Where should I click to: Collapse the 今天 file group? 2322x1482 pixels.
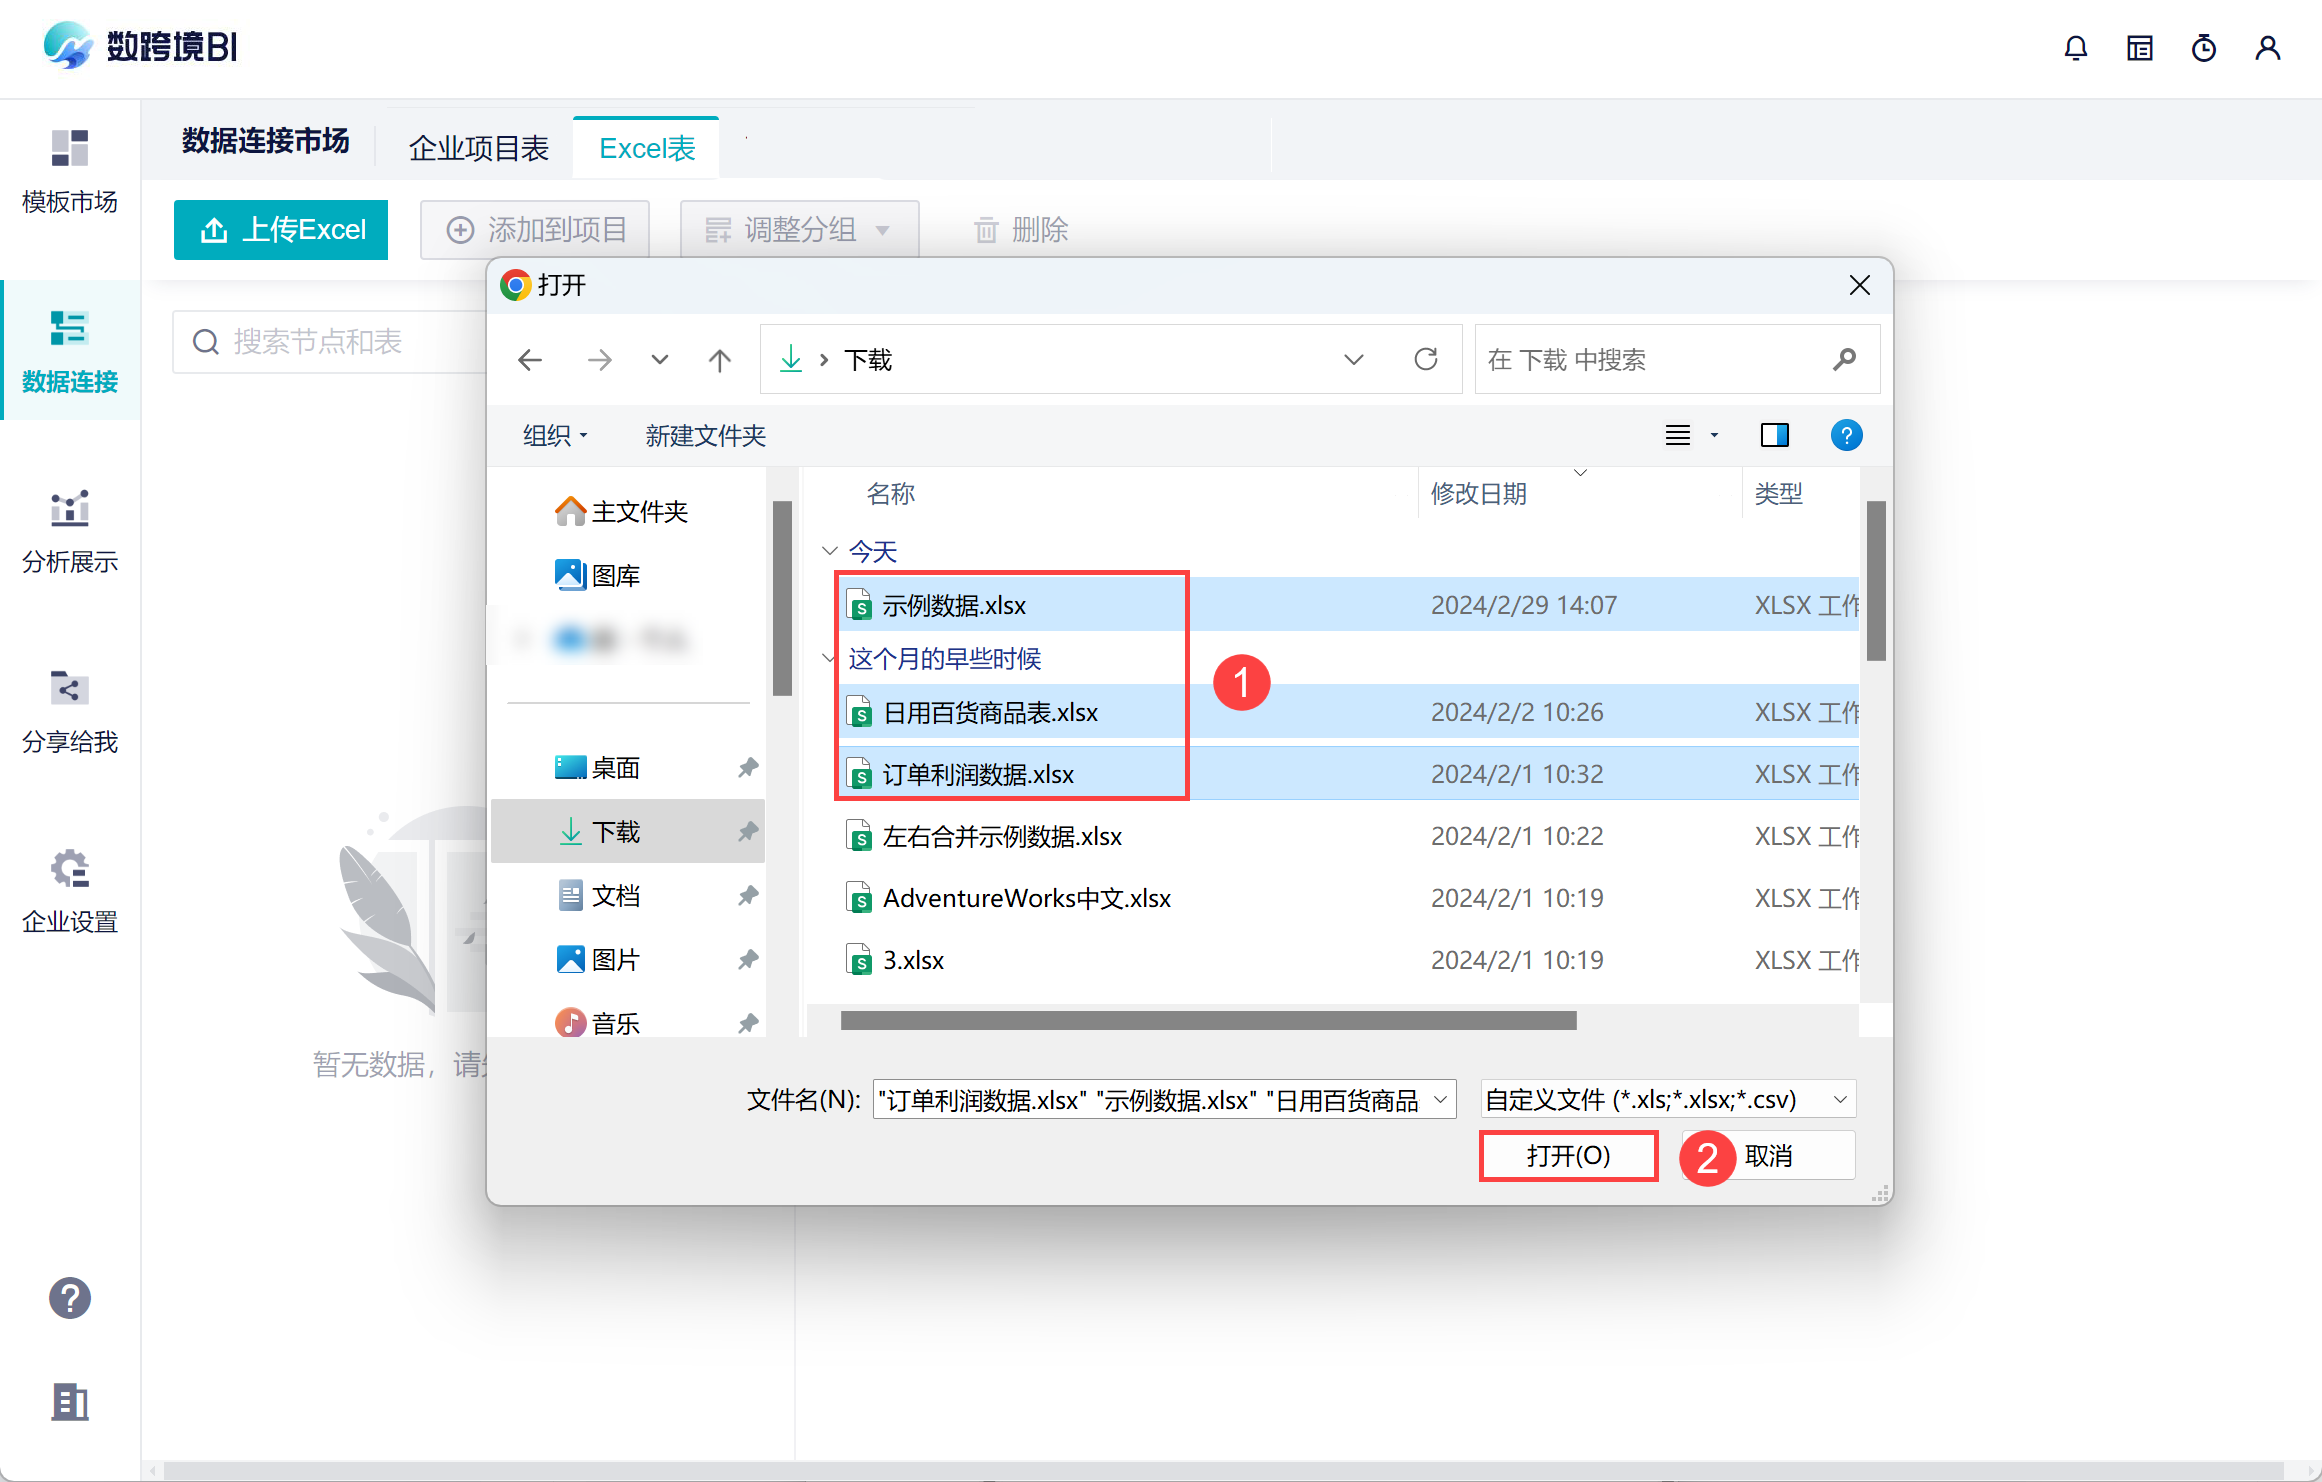[829, 551]
